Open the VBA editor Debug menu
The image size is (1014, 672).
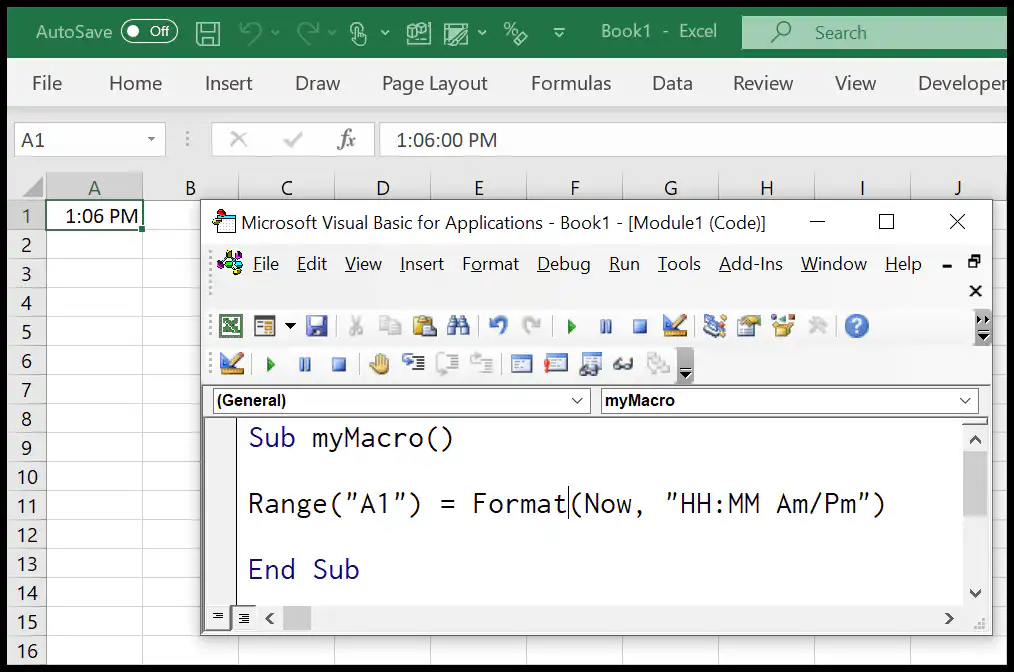click(563, 264)
